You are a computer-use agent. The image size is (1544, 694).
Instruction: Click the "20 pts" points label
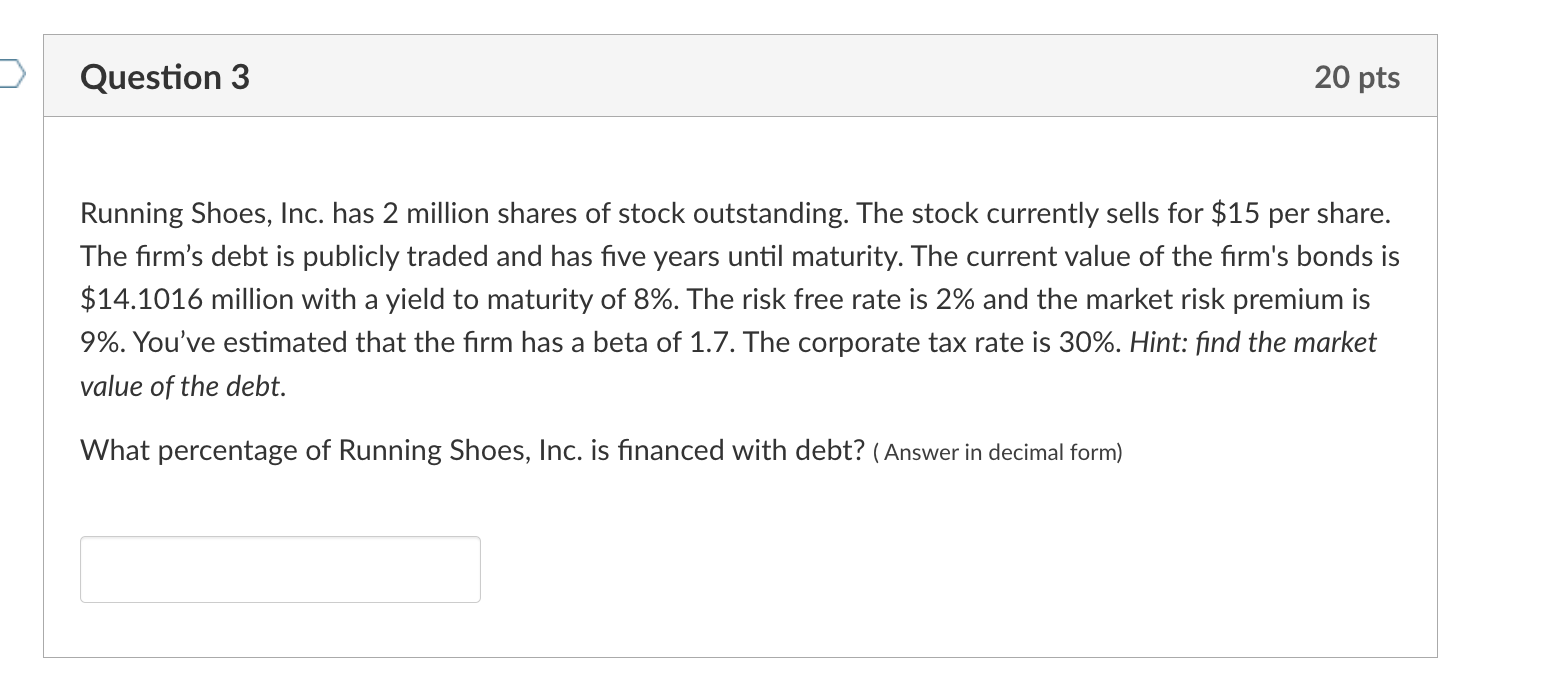click(x=1357, y=77)
